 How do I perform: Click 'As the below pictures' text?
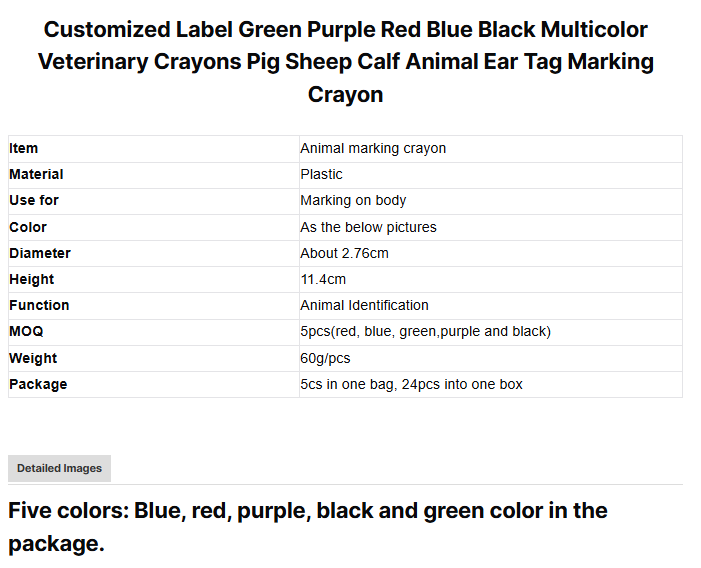pos(368,227)
